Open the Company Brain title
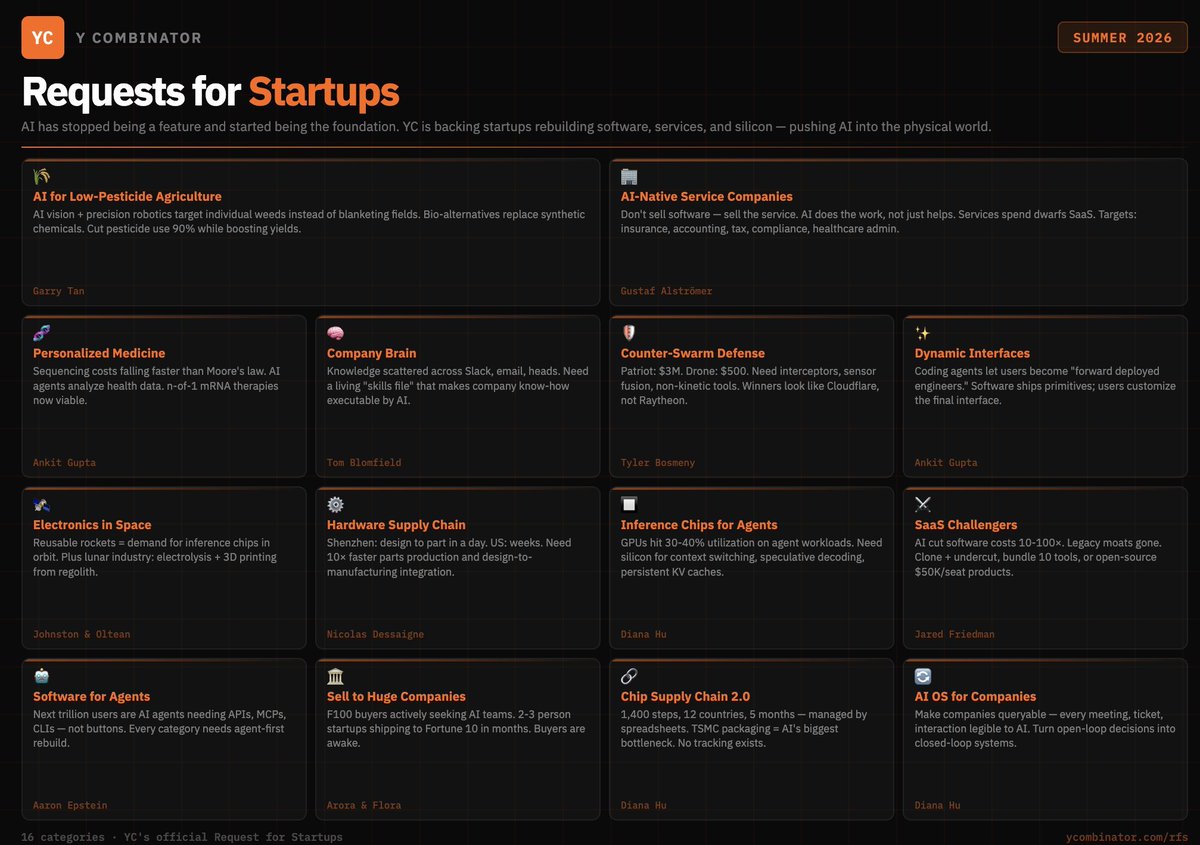 (x=372, y=353)
